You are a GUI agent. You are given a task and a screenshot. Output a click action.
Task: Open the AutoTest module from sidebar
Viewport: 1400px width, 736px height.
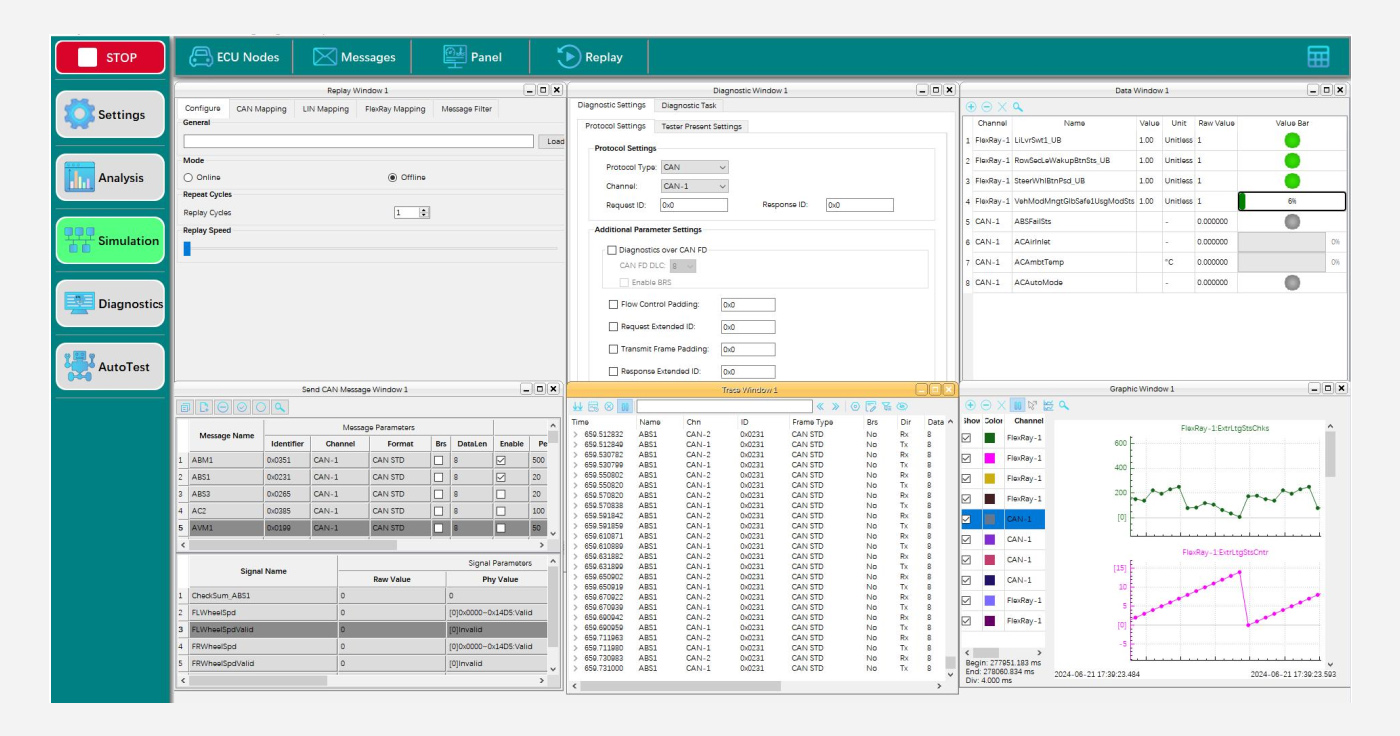[109, 367]
